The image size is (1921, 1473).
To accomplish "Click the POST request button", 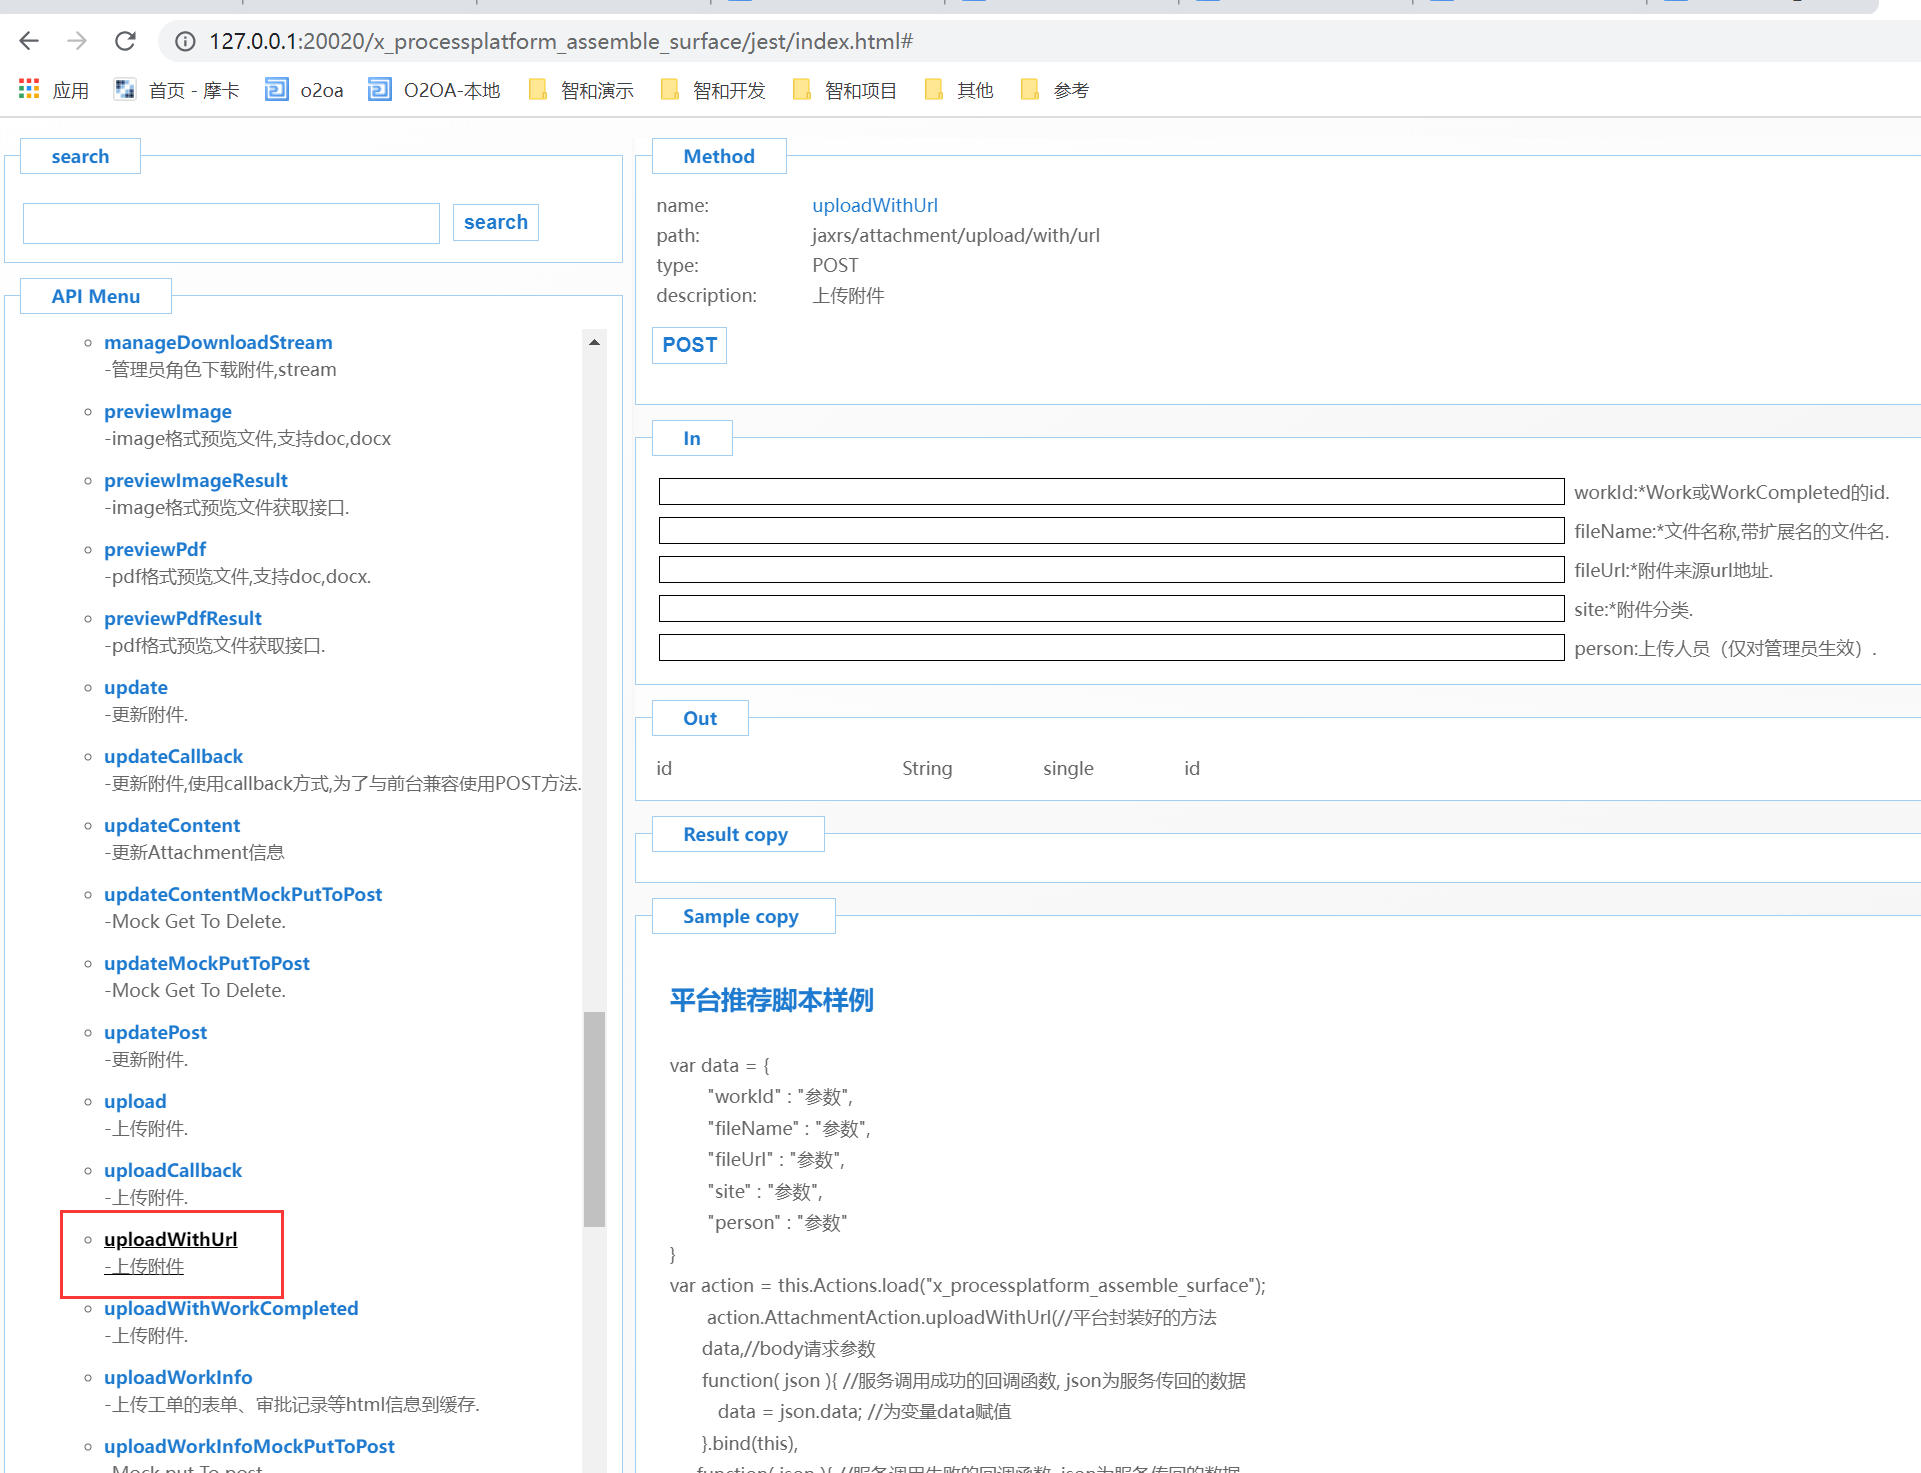I will pos(689,345).
